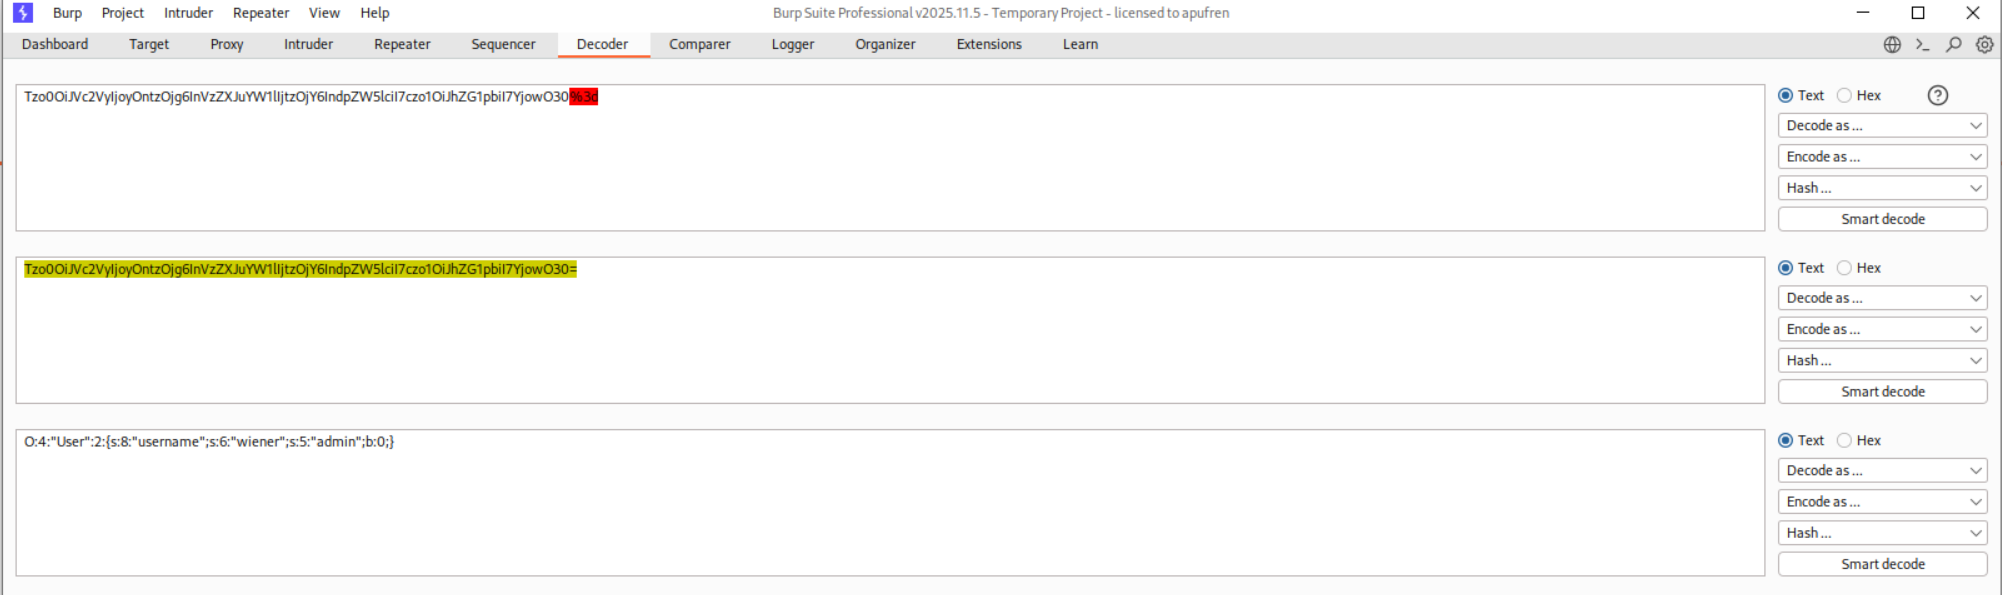Expand "Decode as" dropdown in top panel
Screen dimensions: 2002x595
pyautogui.click(x=1882, y=126)
